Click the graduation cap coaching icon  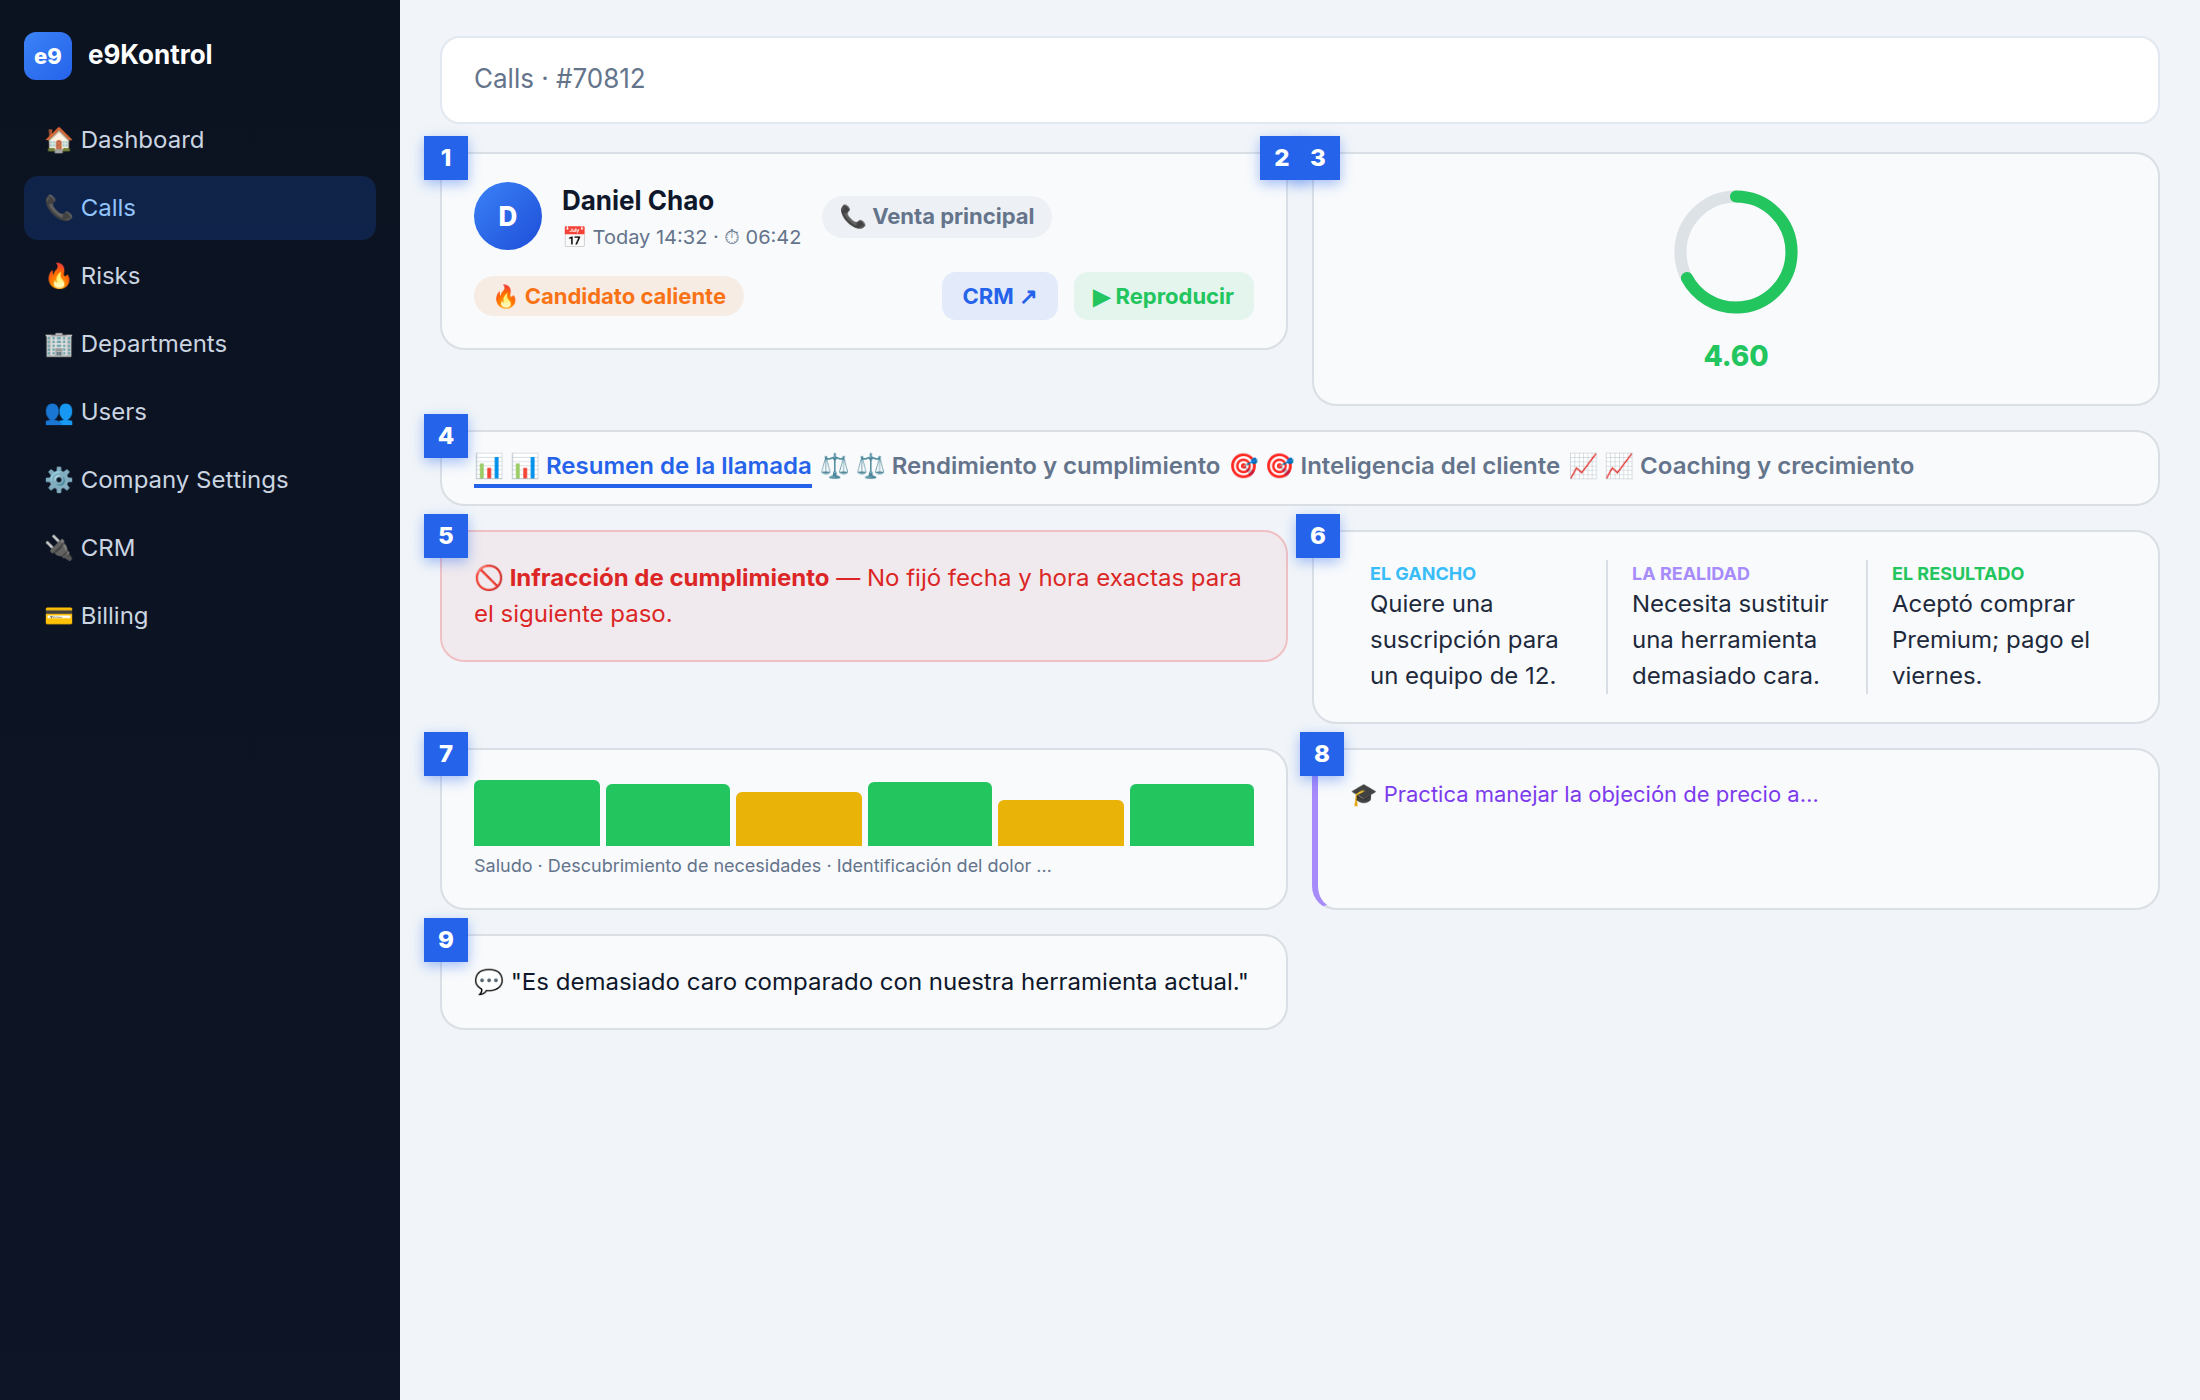point(1364,795)
